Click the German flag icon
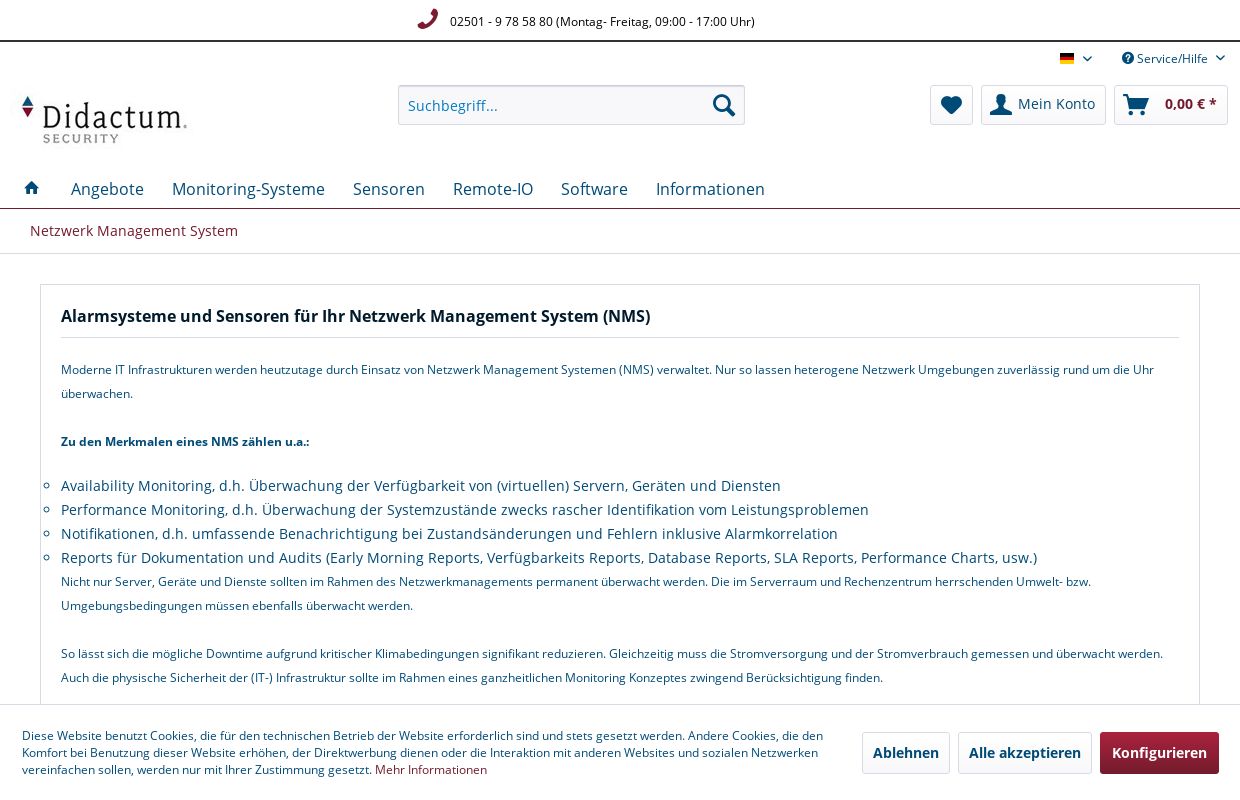 1066,58
